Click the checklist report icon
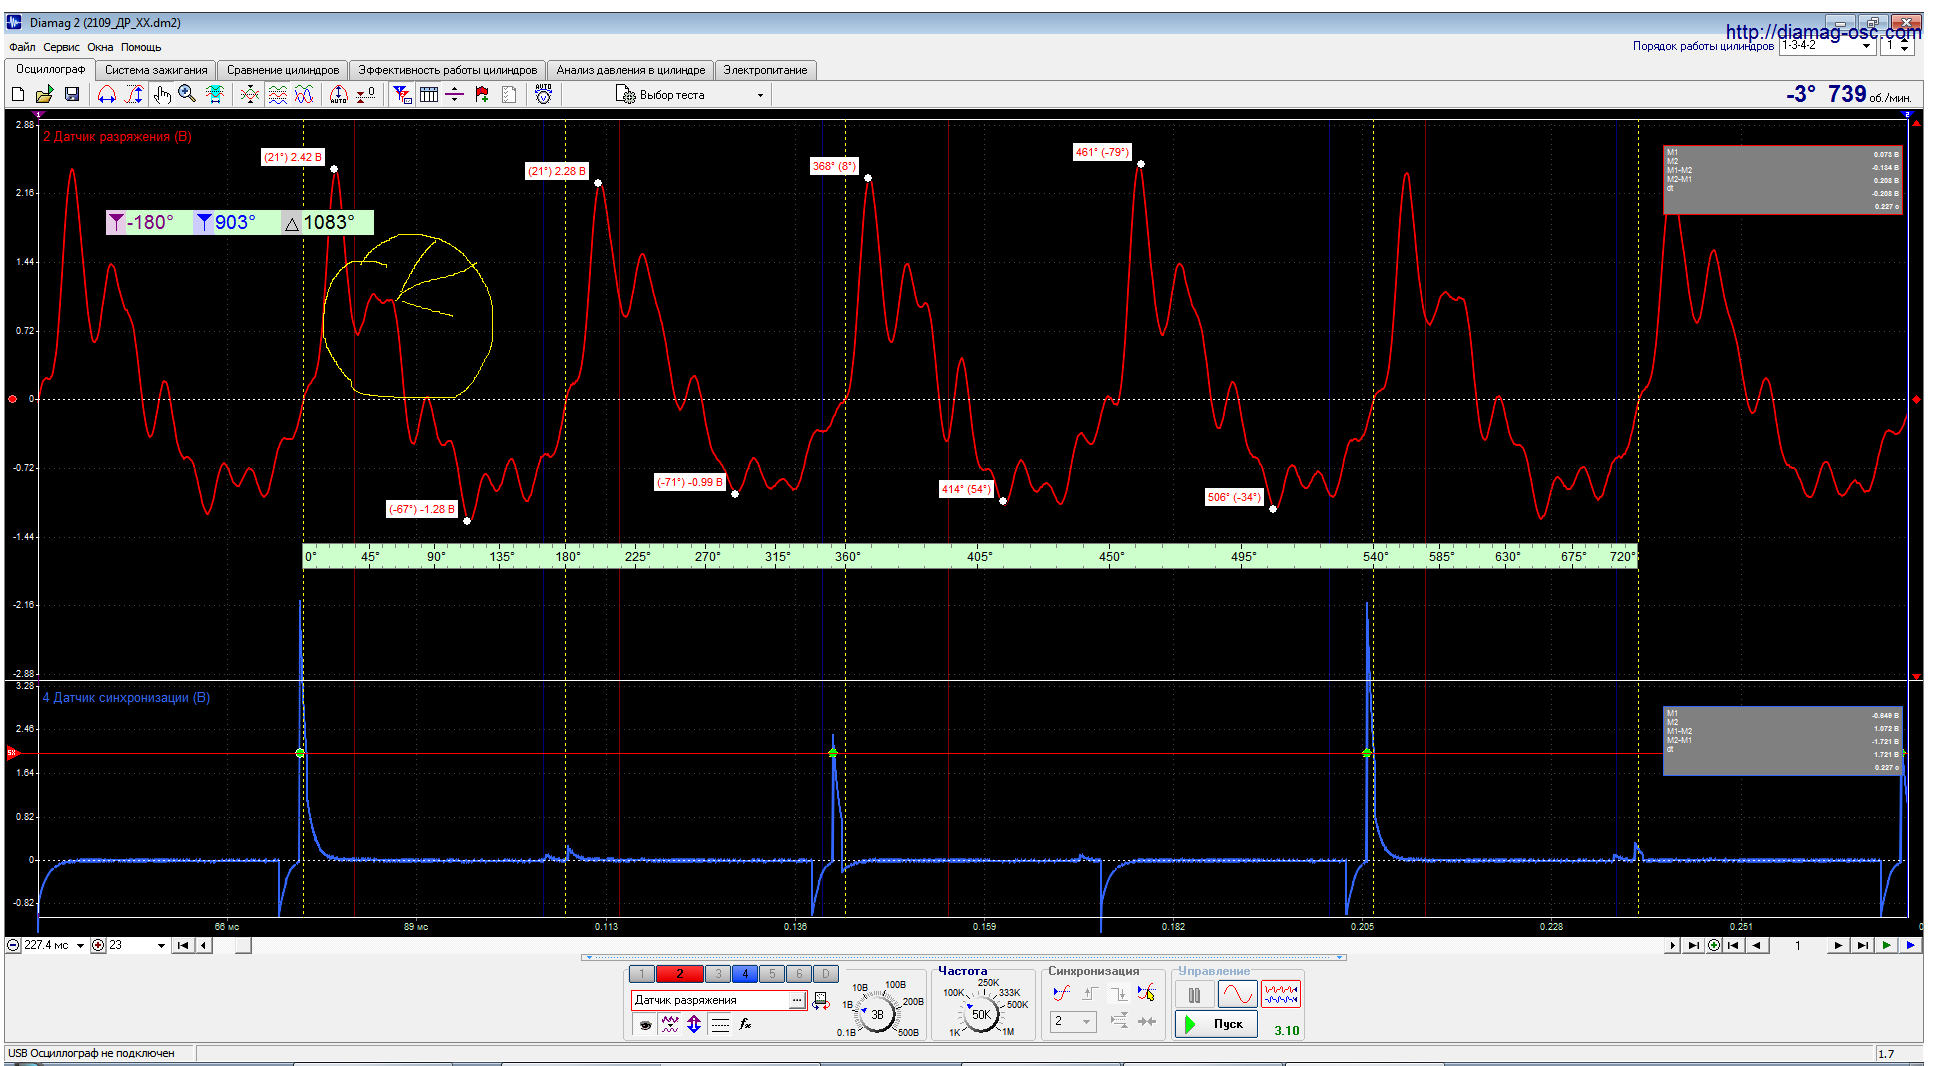 tap(509, 94)
